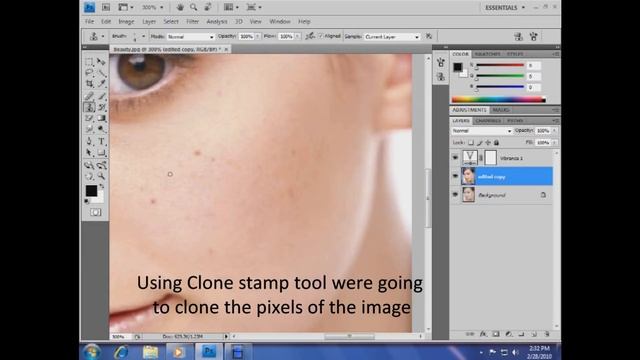Open the Arrange Documents dropdown
640x360 pixels.
tap(231, 7)
